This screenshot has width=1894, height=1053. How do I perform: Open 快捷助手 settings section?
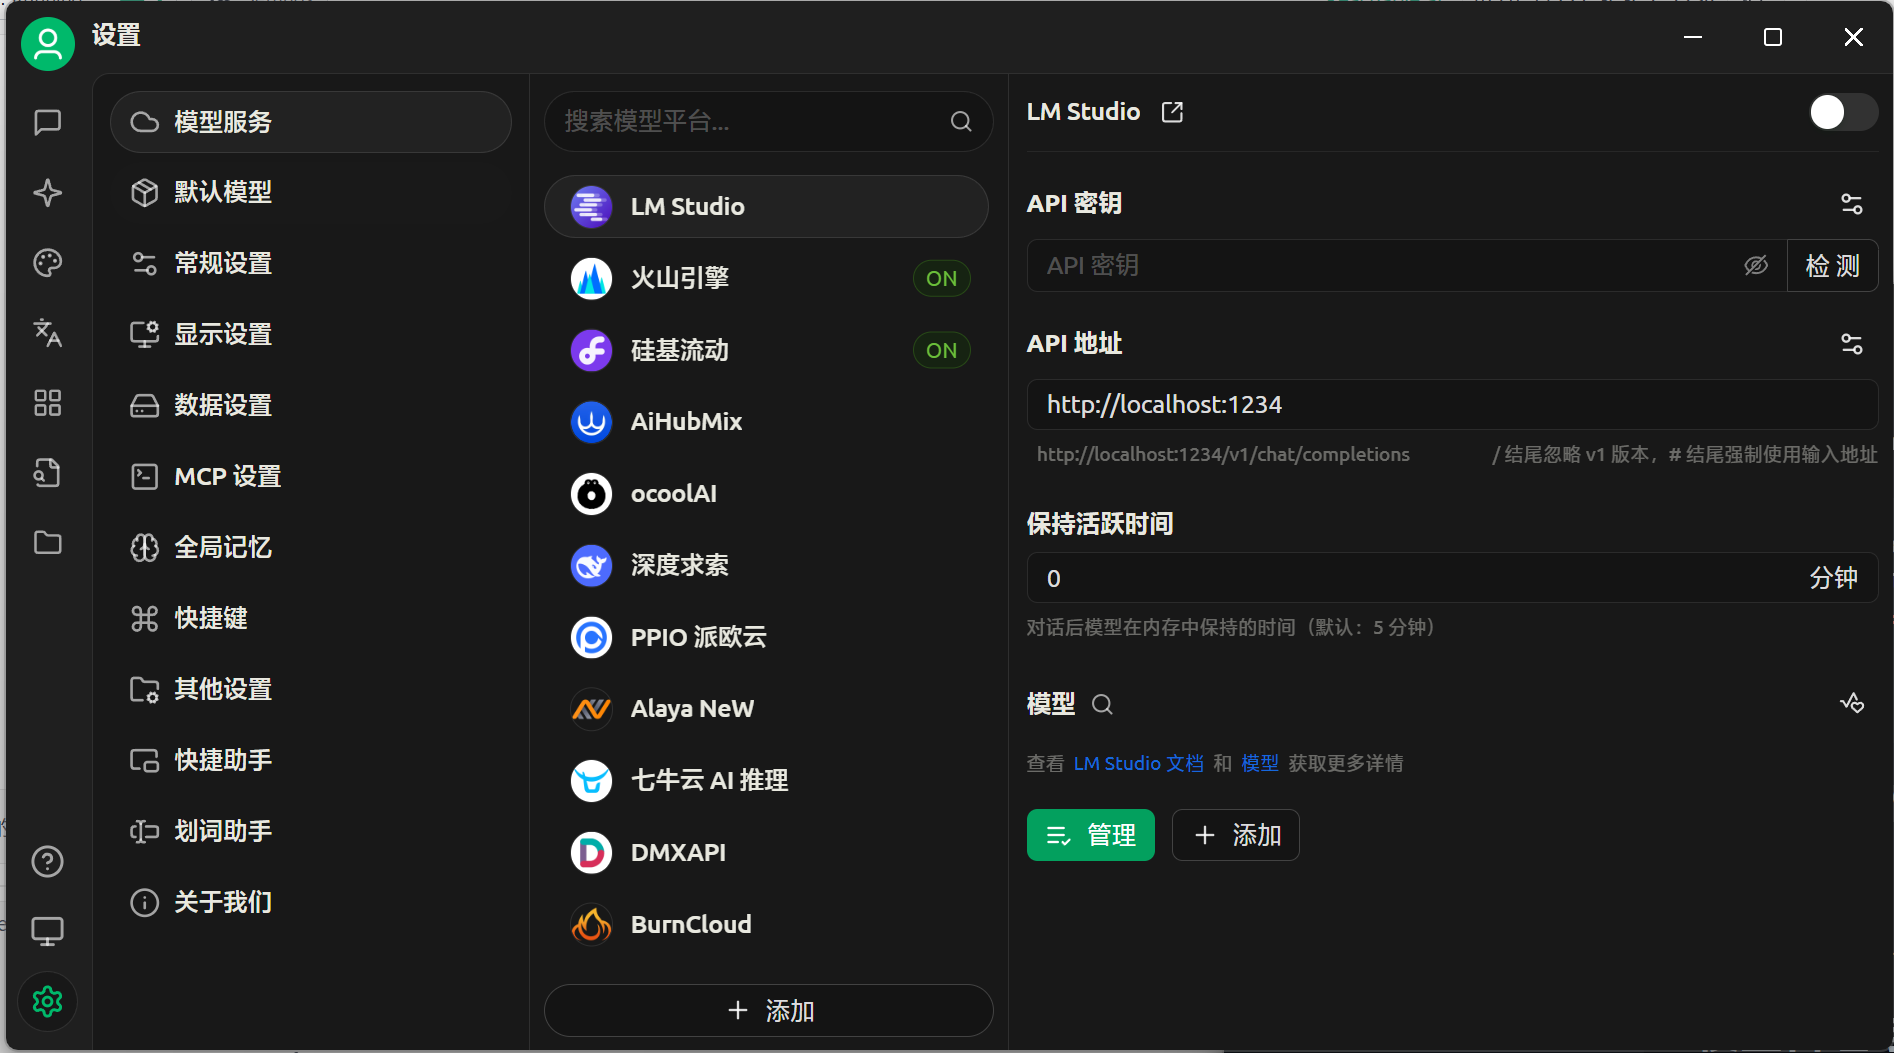(311, 760)
